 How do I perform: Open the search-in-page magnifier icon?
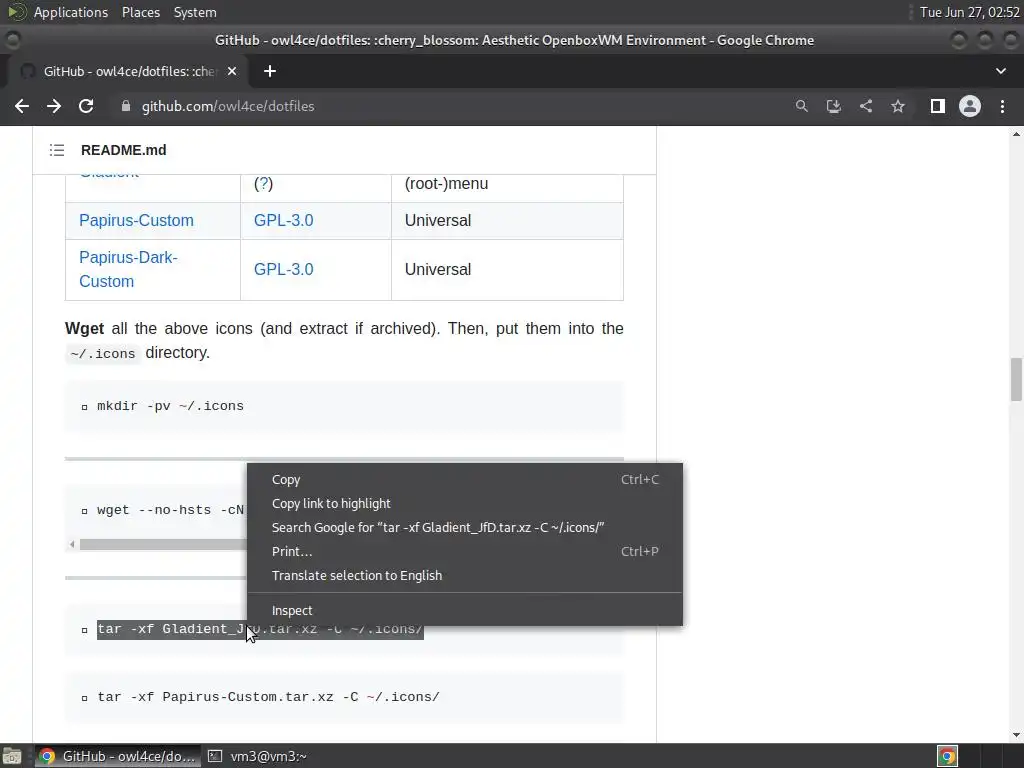click(801, 106)
